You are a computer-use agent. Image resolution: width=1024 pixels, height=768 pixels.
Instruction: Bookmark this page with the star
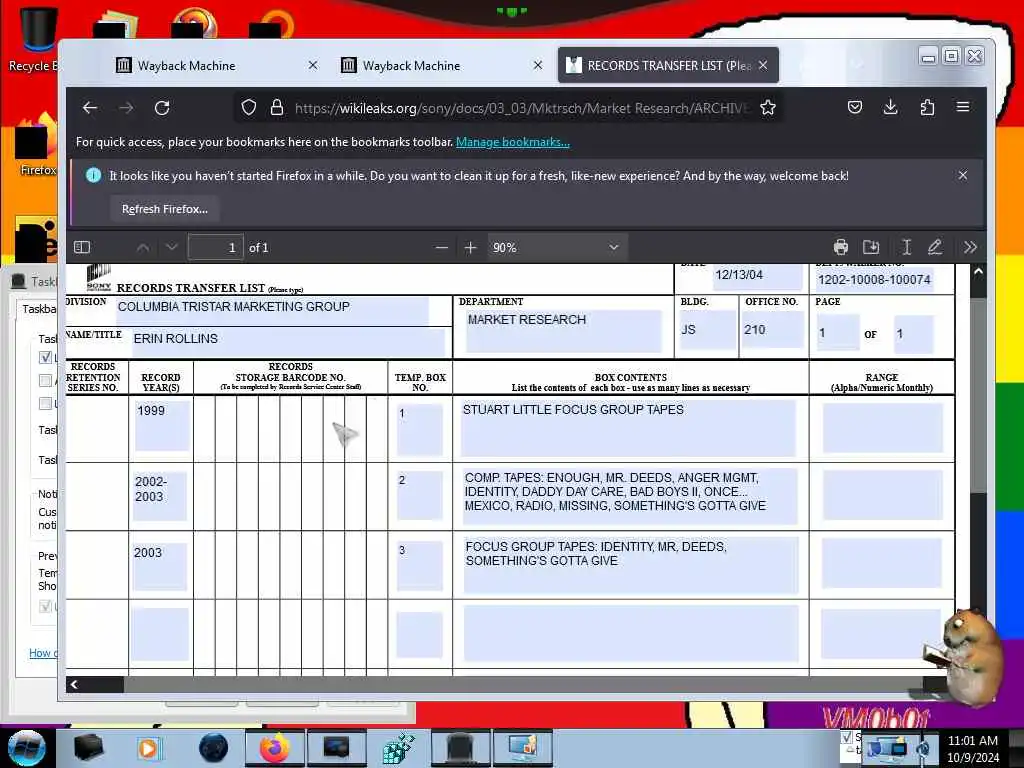click(x=768, y=108)
